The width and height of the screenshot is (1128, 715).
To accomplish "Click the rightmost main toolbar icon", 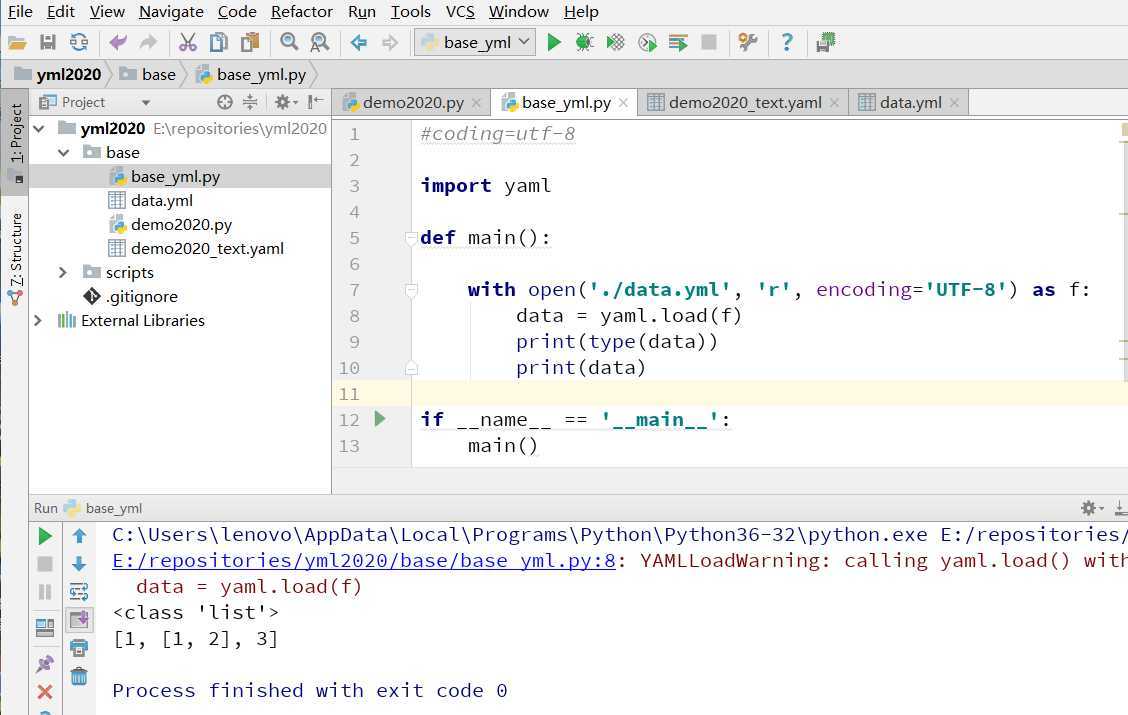I will click(x=826, y=43).
